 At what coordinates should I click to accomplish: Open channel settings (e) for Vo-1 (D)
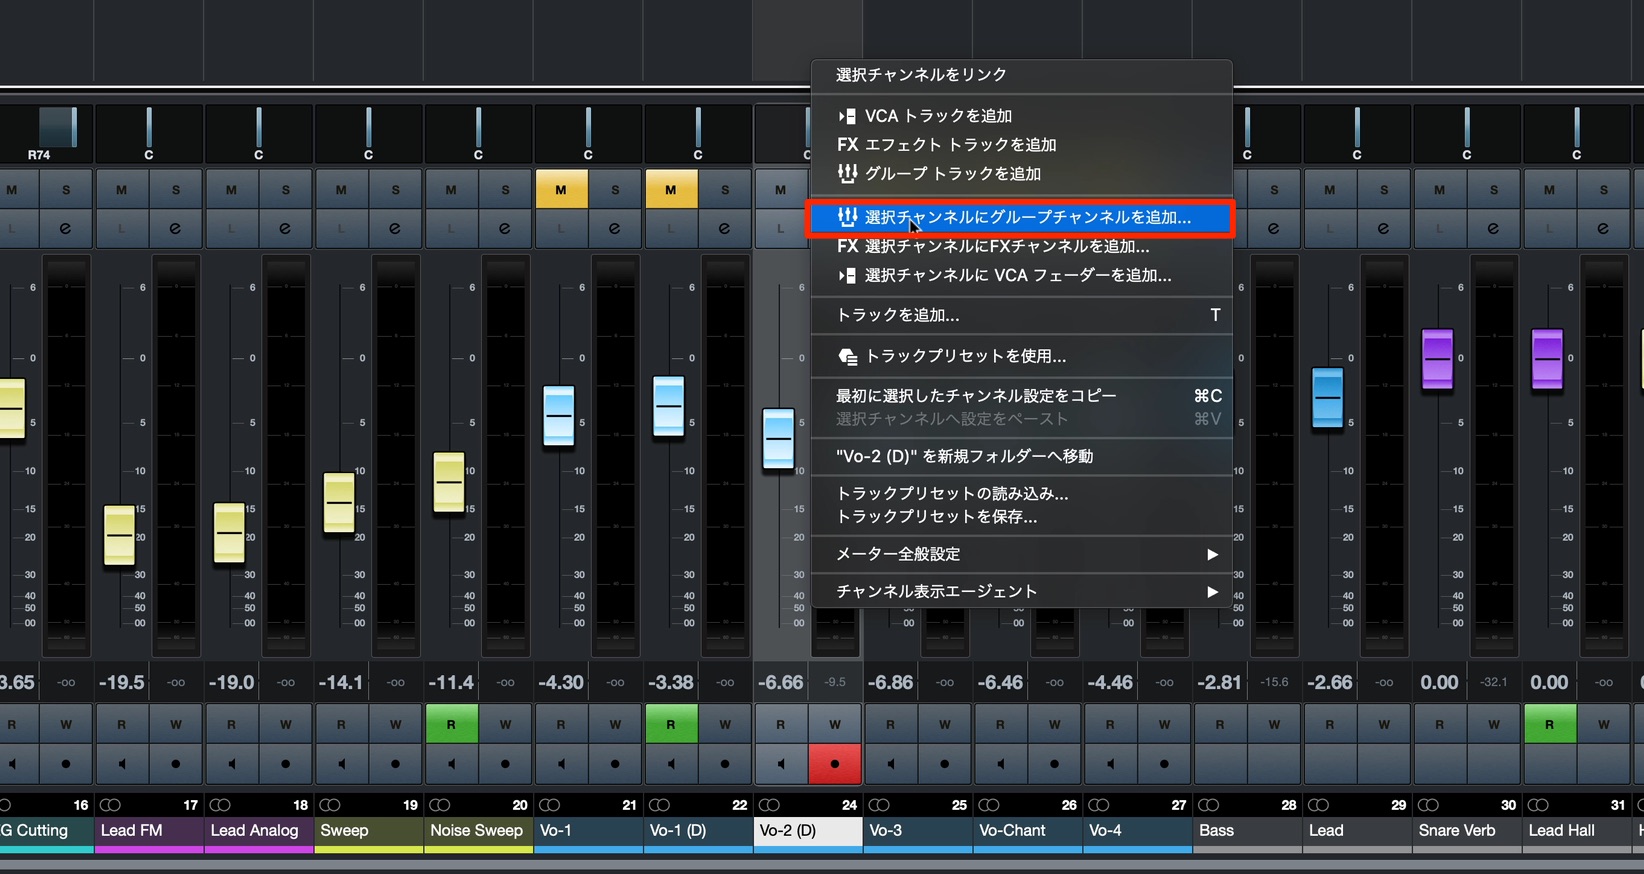click(725, 229)
